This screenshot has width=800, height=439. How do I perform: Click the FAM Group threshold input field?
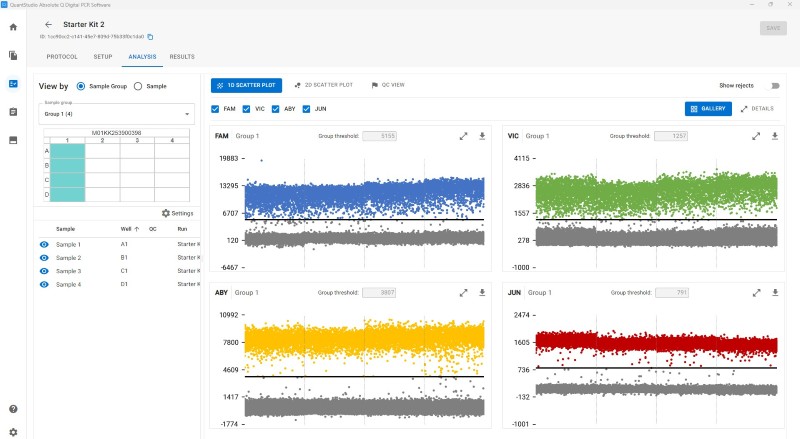(x=380, y=136)
